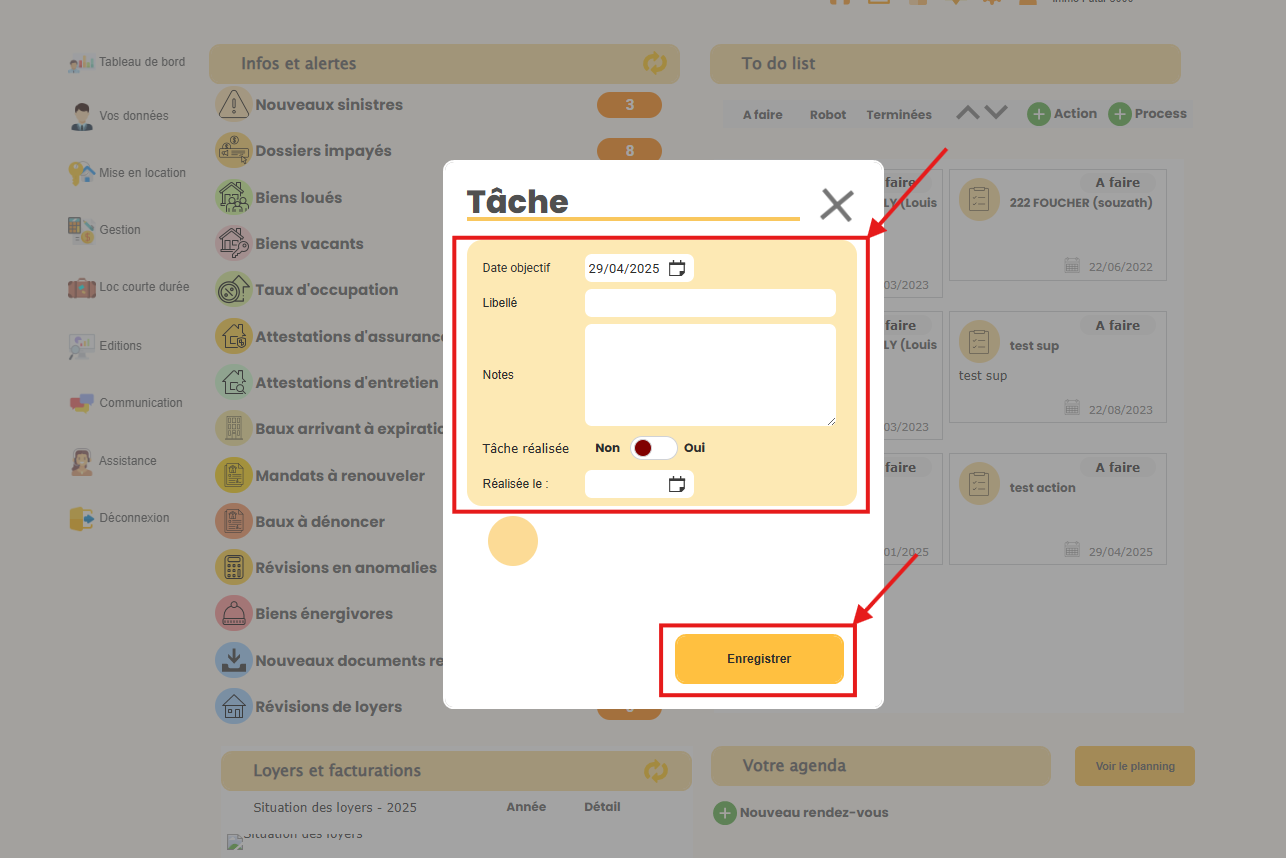Click the green plus Action icon

(1039, 114)
